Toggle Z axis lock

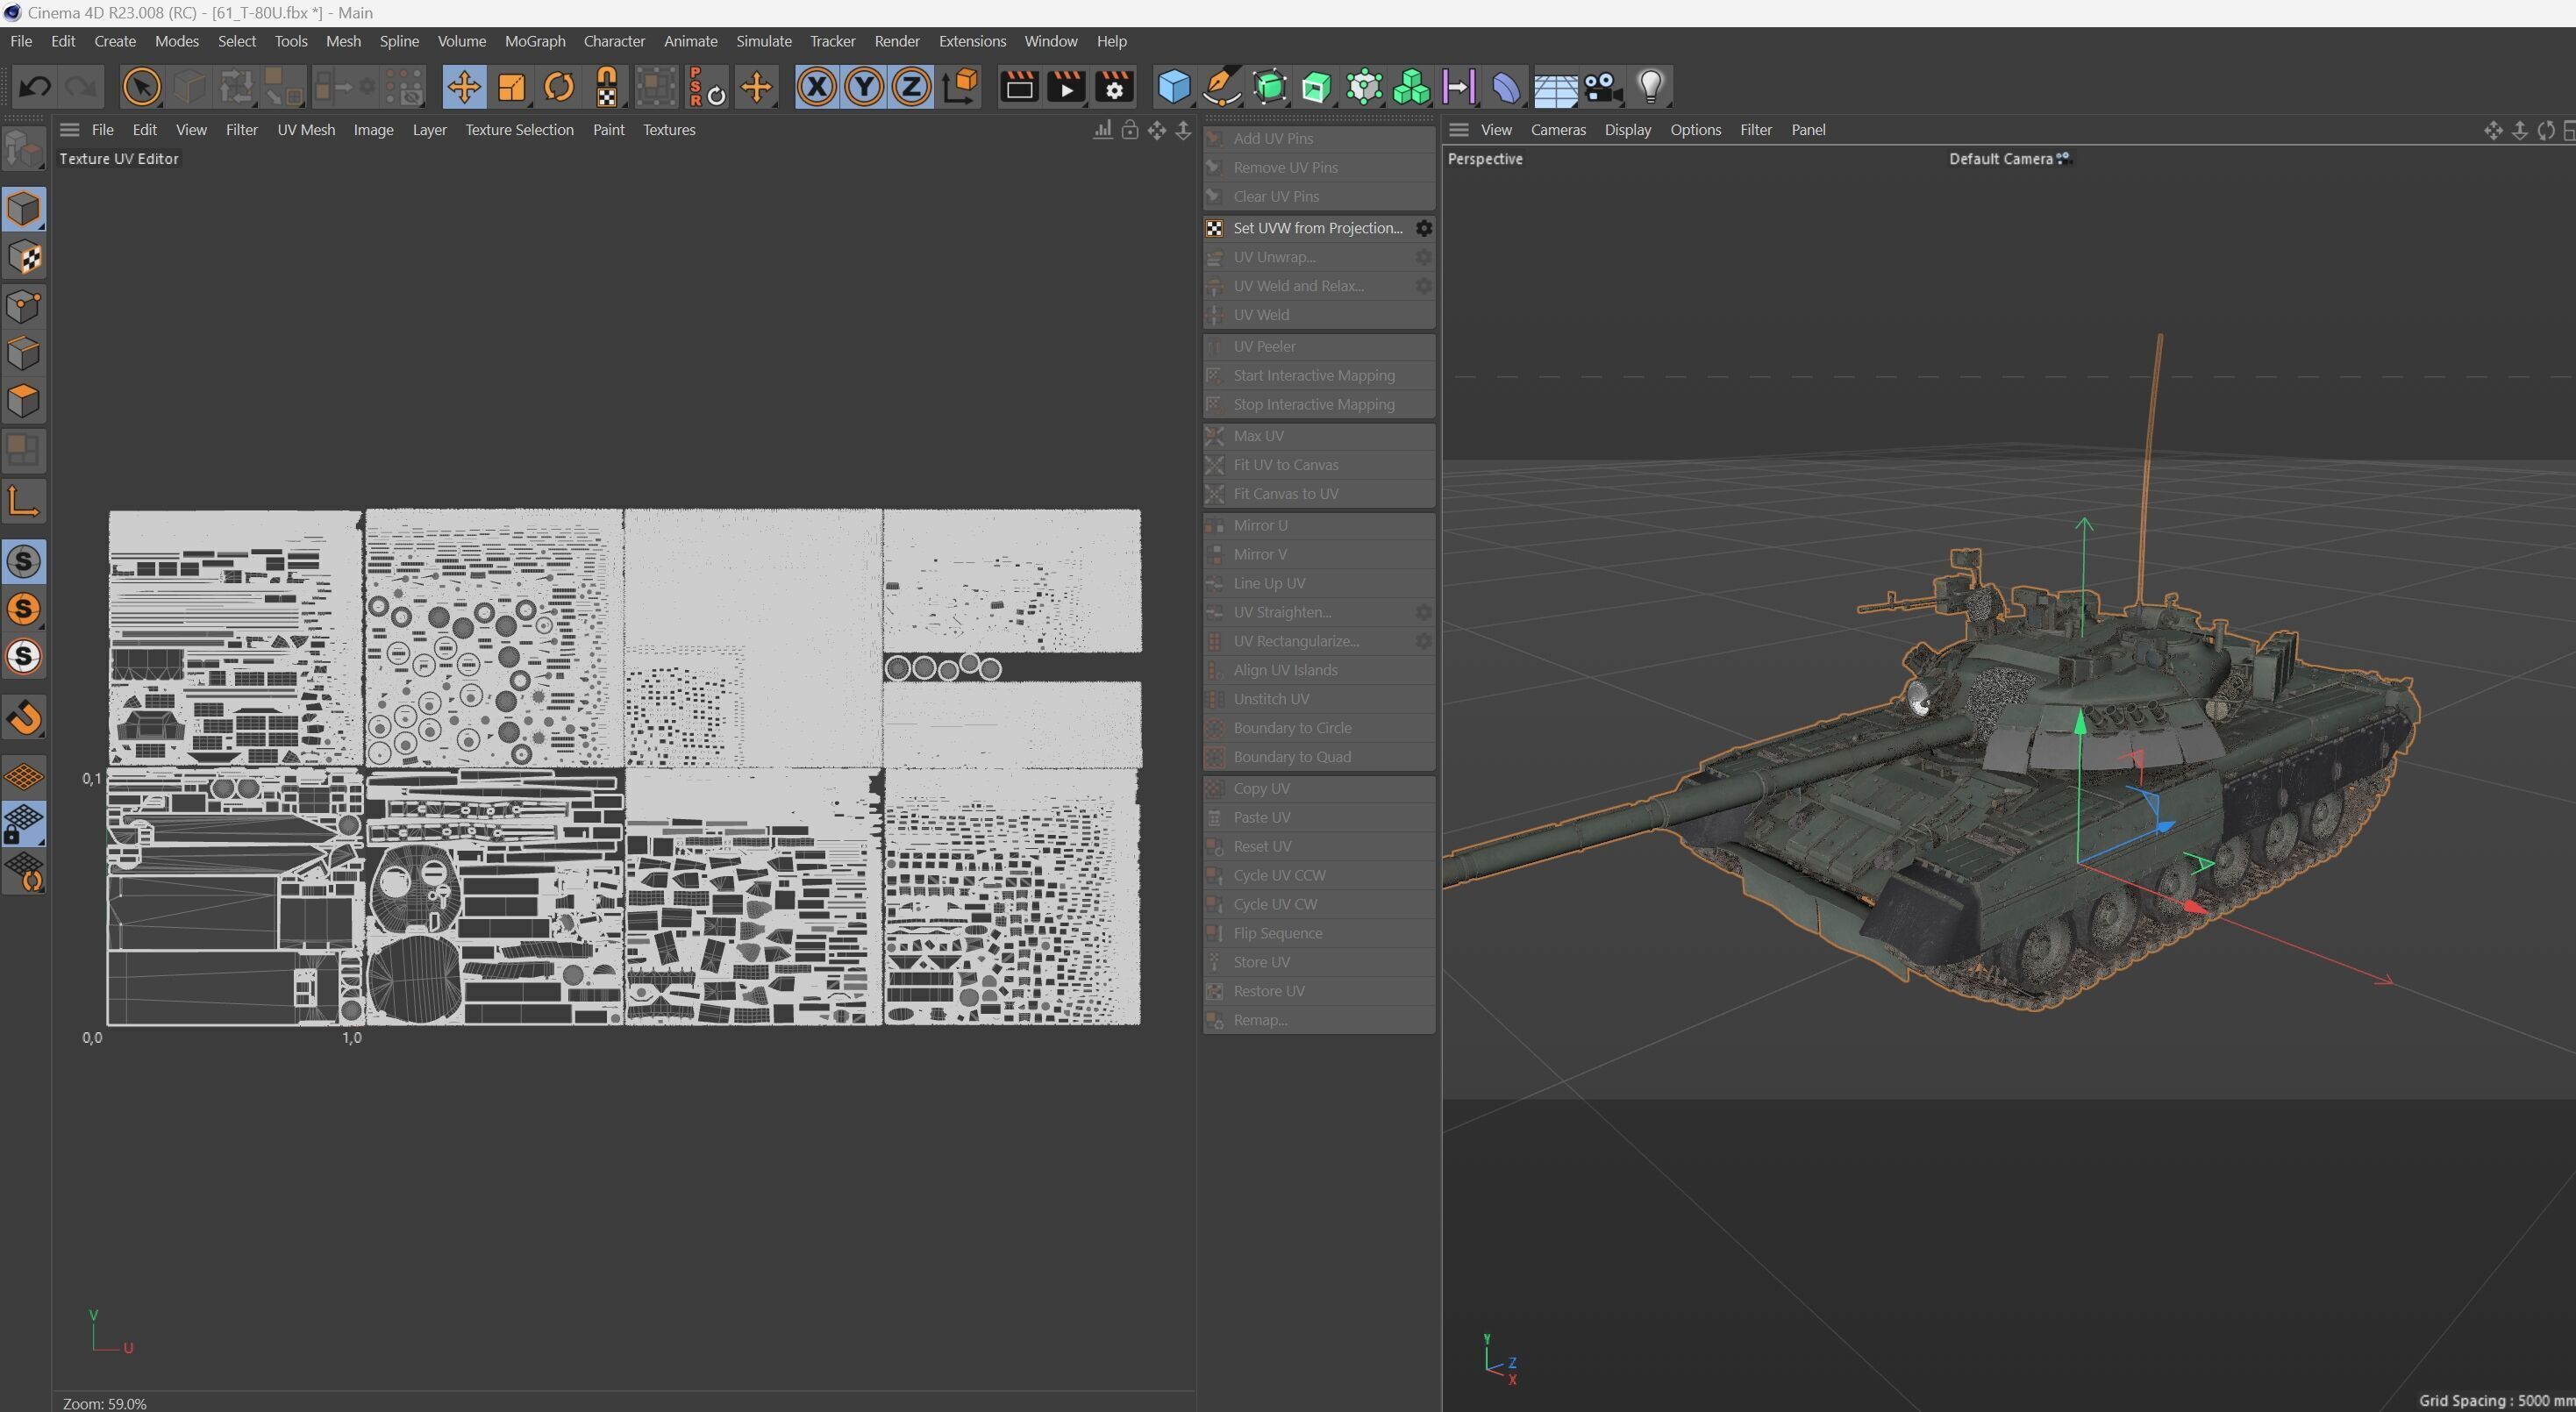(x=911, y=87)
